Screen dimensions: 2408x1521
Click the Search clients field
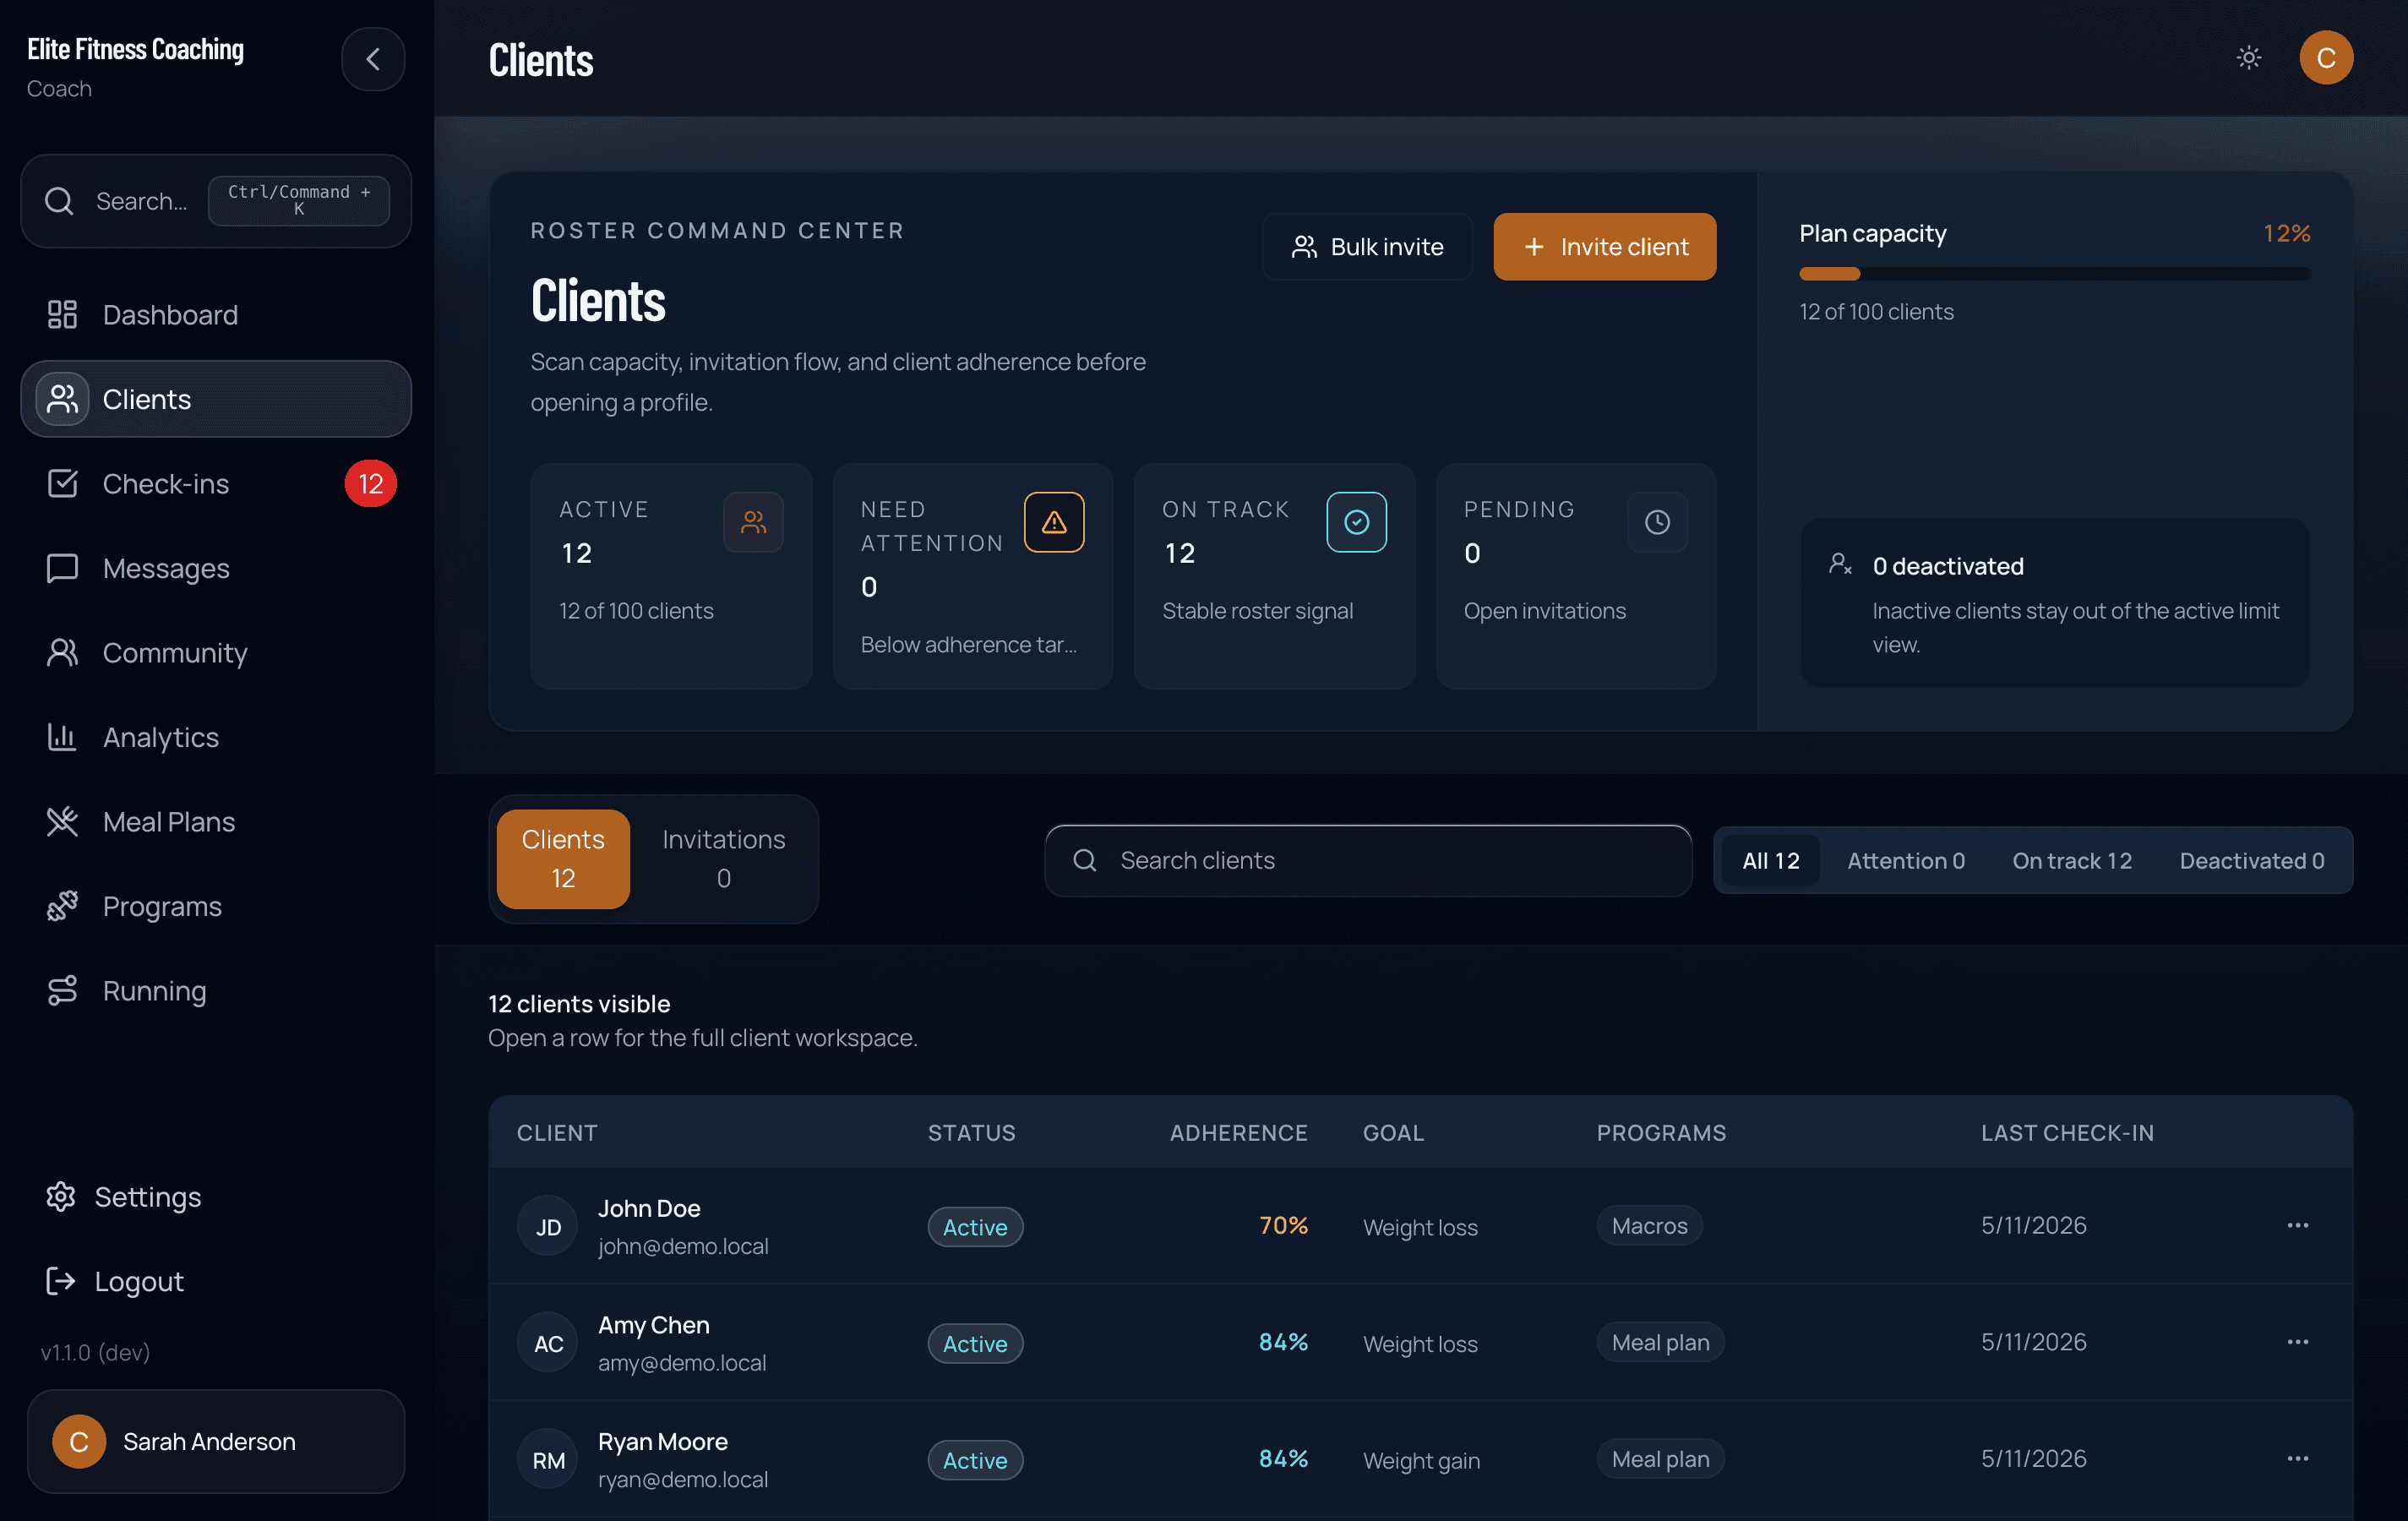(x=1368, y=861)
